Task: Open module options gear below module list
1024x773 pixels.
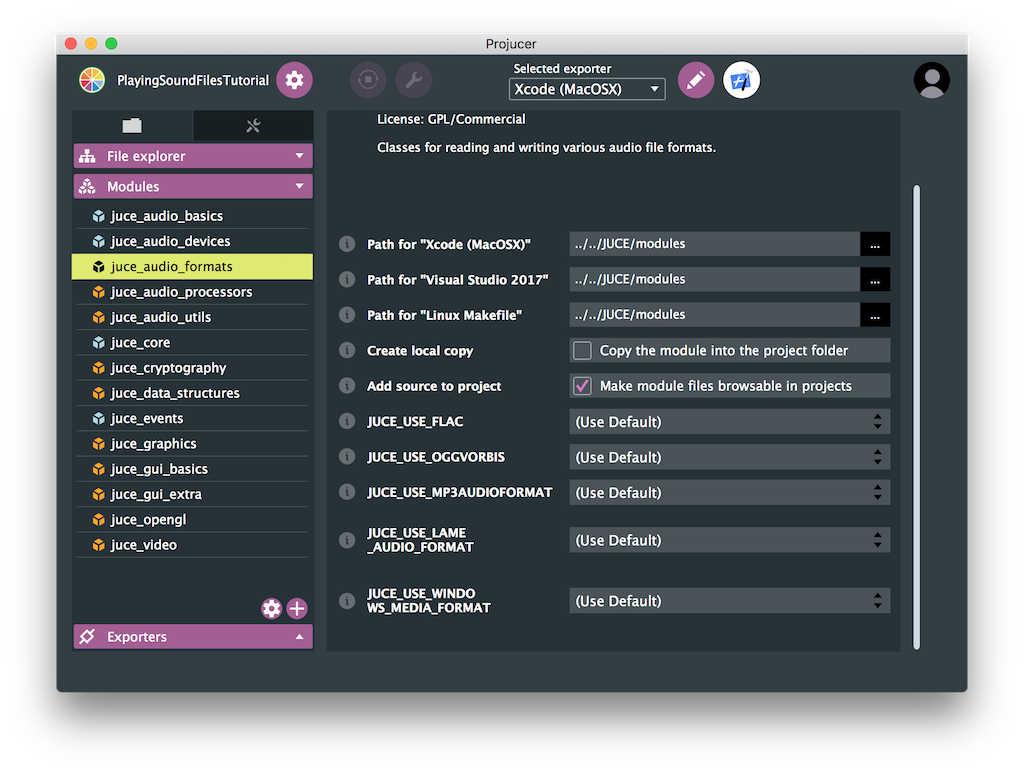Action: pyautogui.click(x=271, y=608)
